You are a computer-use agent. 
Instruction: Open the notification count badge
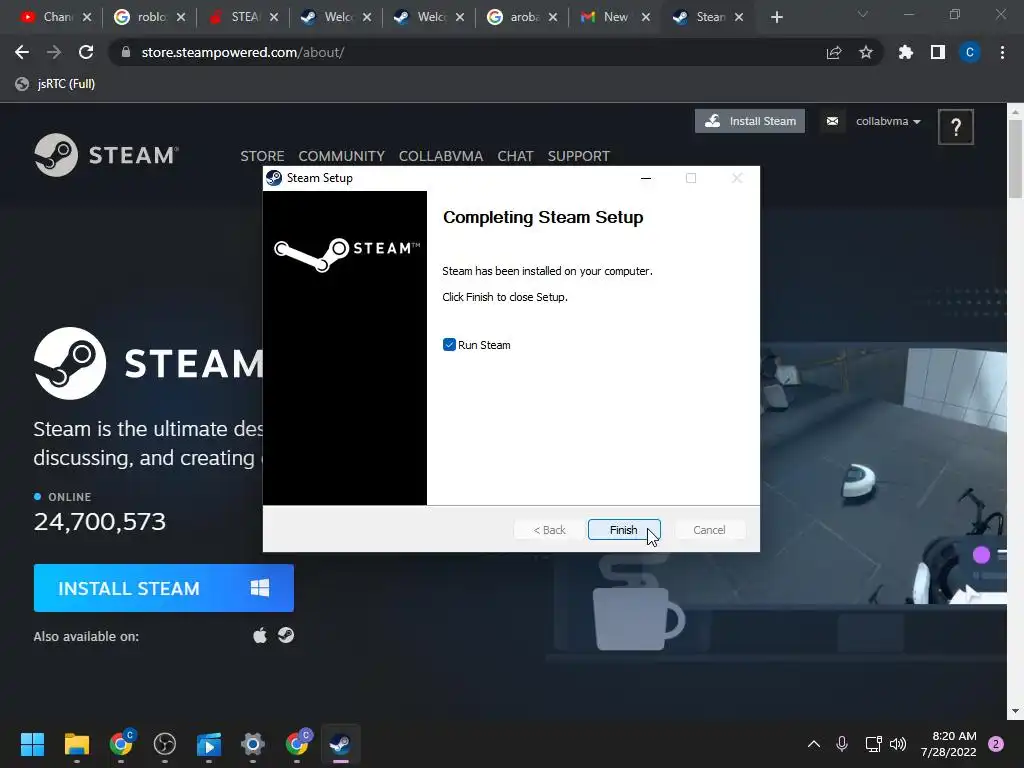tap(996, 744)
